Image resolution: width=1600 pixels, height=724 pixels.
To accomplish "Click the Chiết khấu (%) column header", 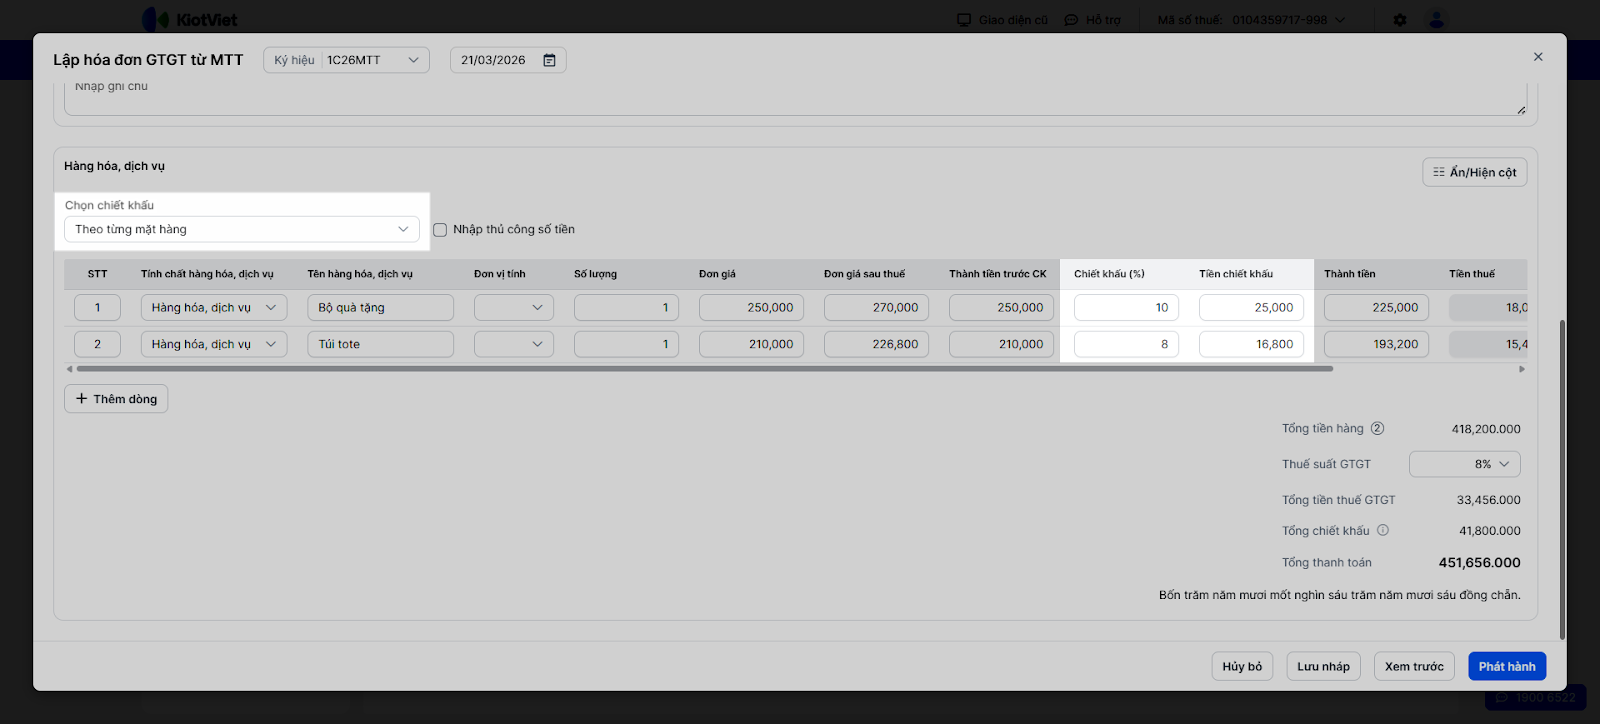I will click(x=1109, y=274).
